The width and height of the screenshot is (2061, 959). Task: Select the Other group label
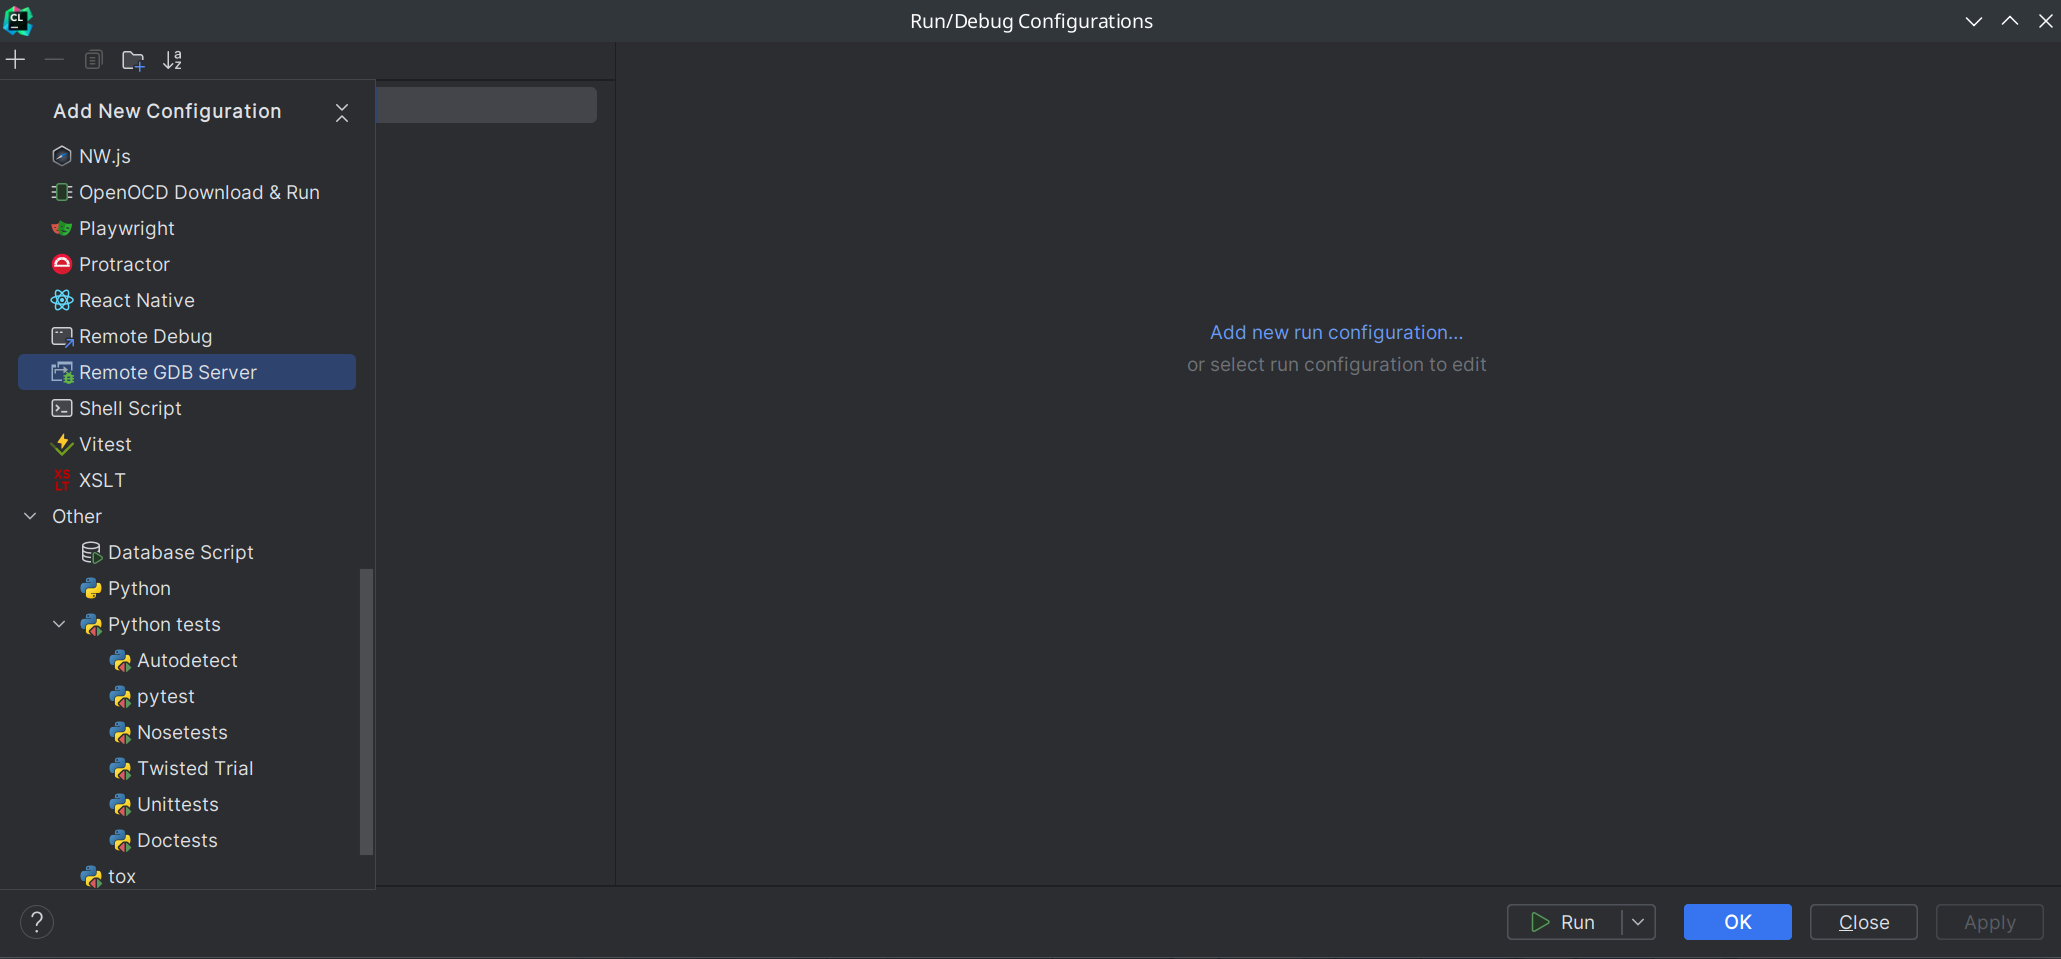[x=77, y=516]
